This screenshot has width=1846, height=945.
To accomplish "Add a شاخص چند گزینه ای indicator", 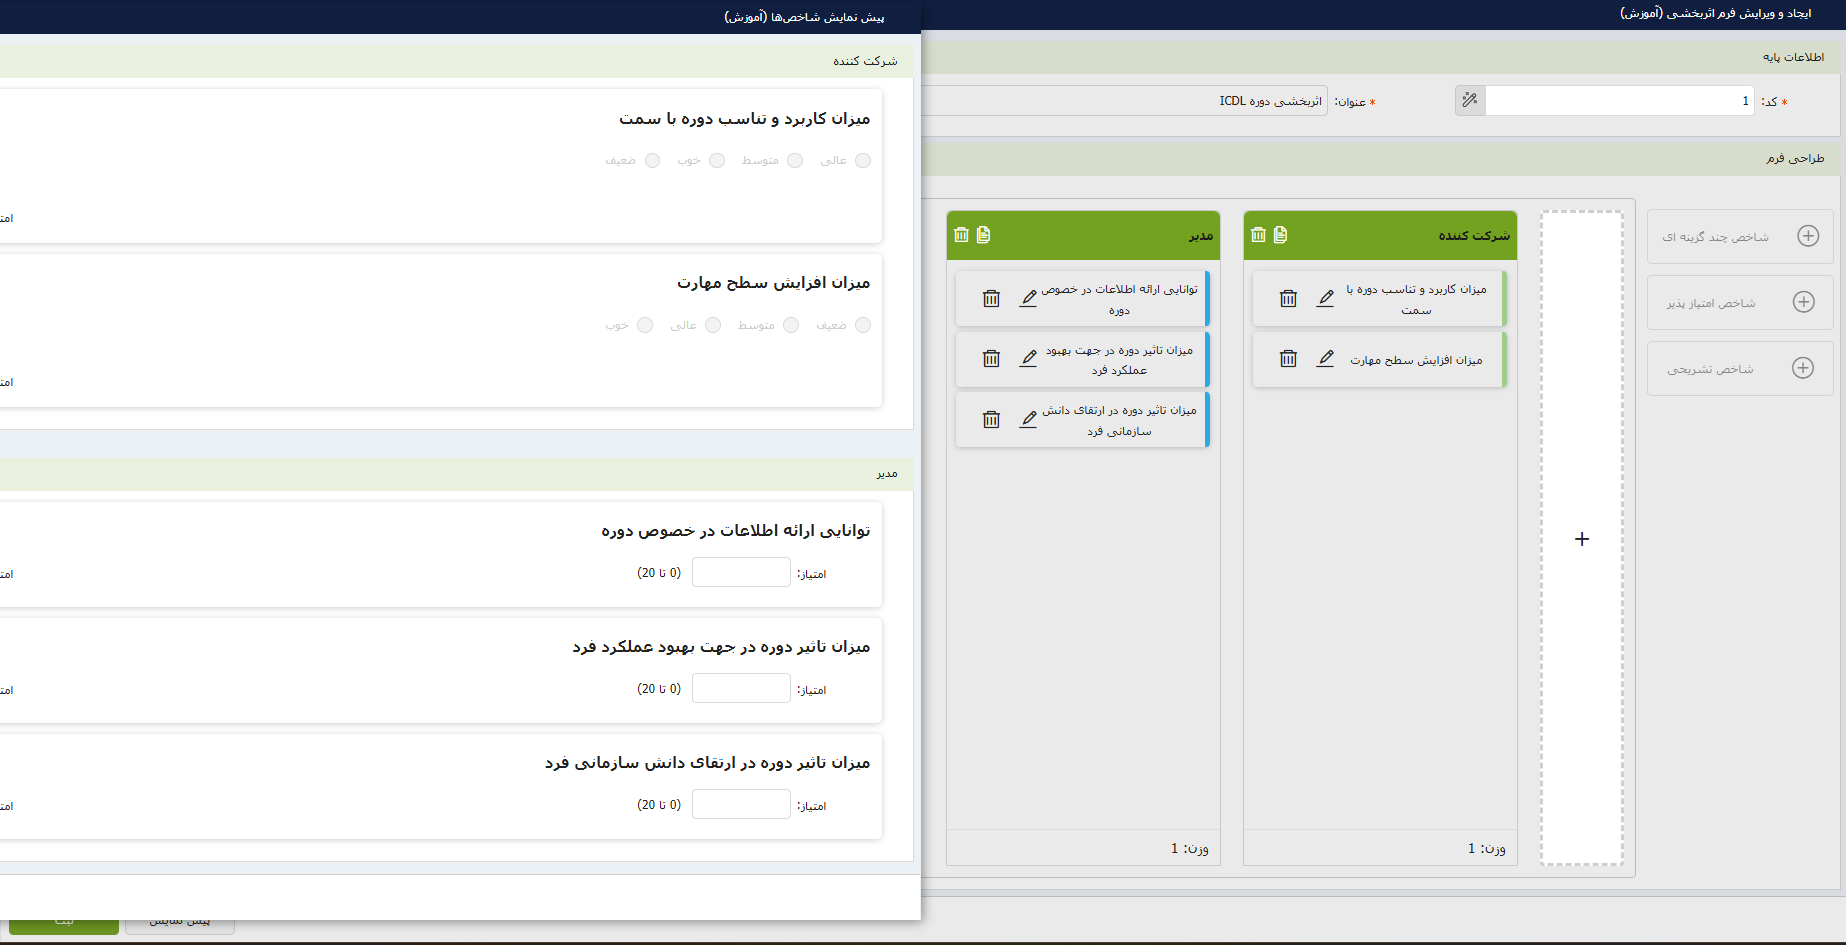I will click(1808, 236).
